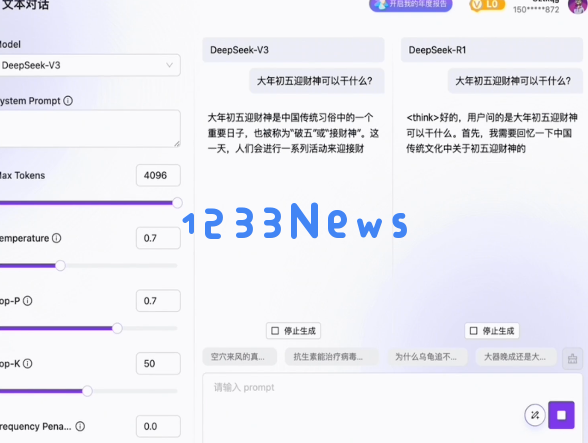Image resolution: width=588 pixels, height=443 pixels.
Task: Click the prompt optimize wand icon
Action: pyautogui.click(x=535, y=415)
